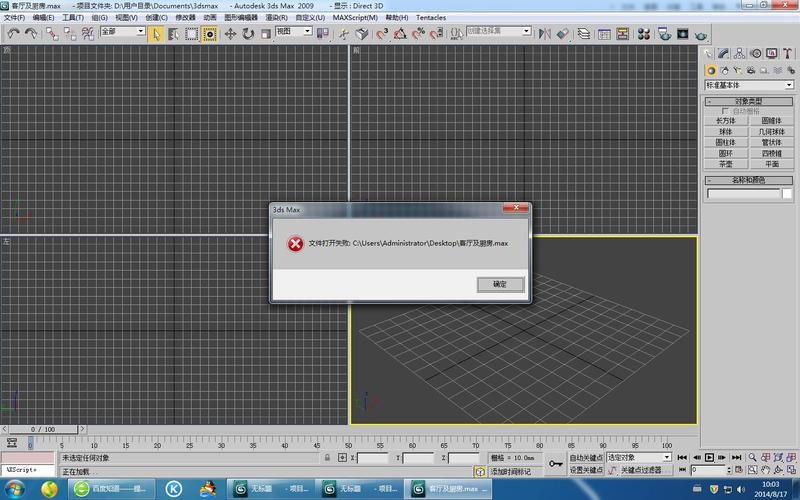Click the 确定 button in error dialog
This screenshot has width=800, height=500.
[500, 284]
